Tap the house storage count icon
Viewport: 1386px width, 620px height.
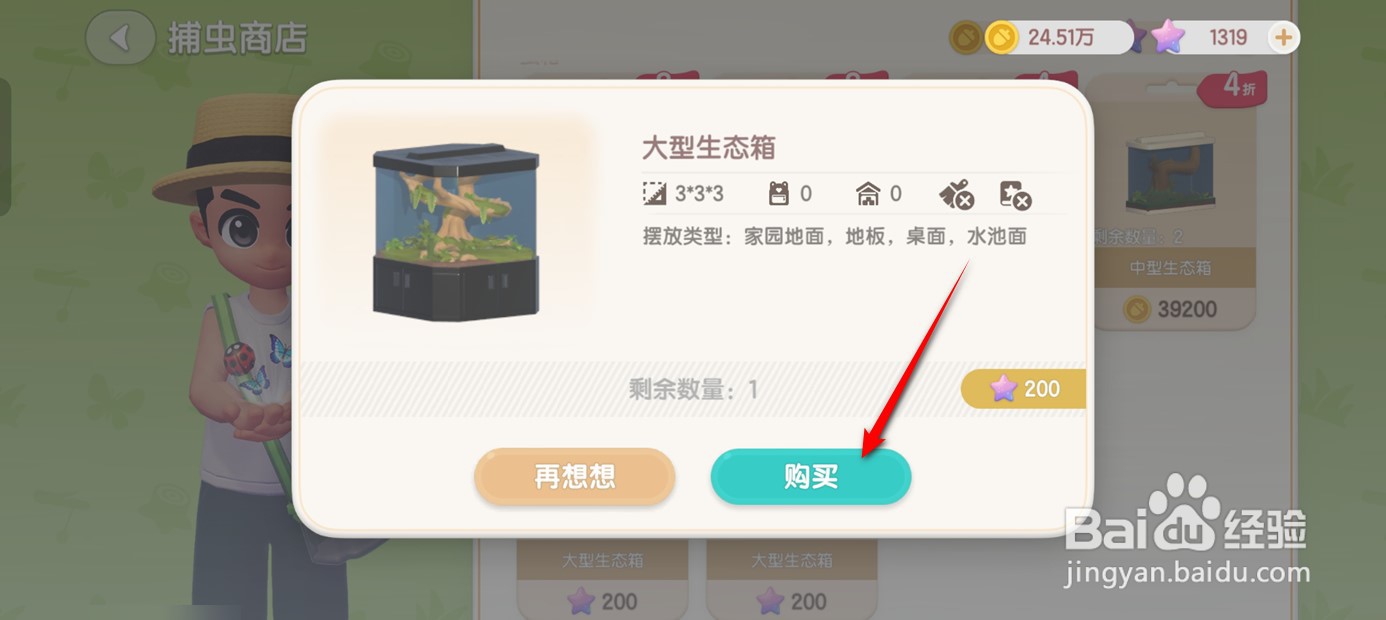click(x=868, y=193)
